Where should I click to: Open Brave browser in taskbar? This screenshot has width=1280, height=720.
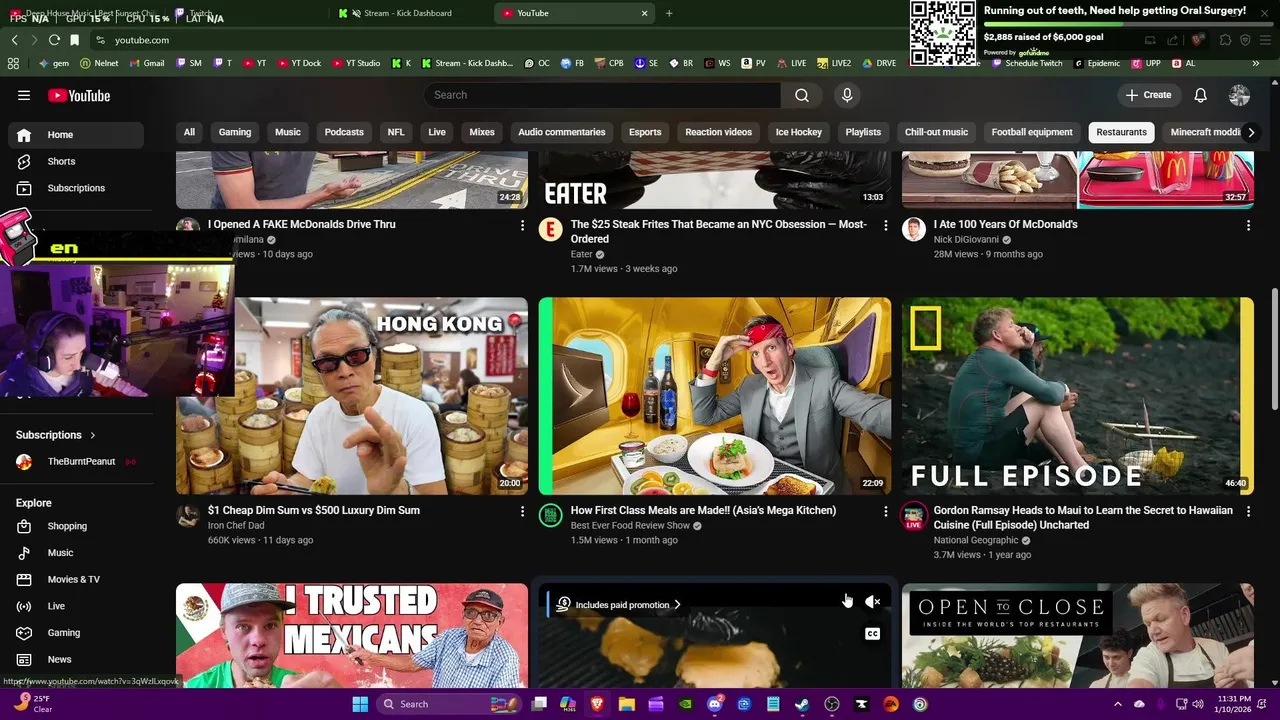[597, 704]
